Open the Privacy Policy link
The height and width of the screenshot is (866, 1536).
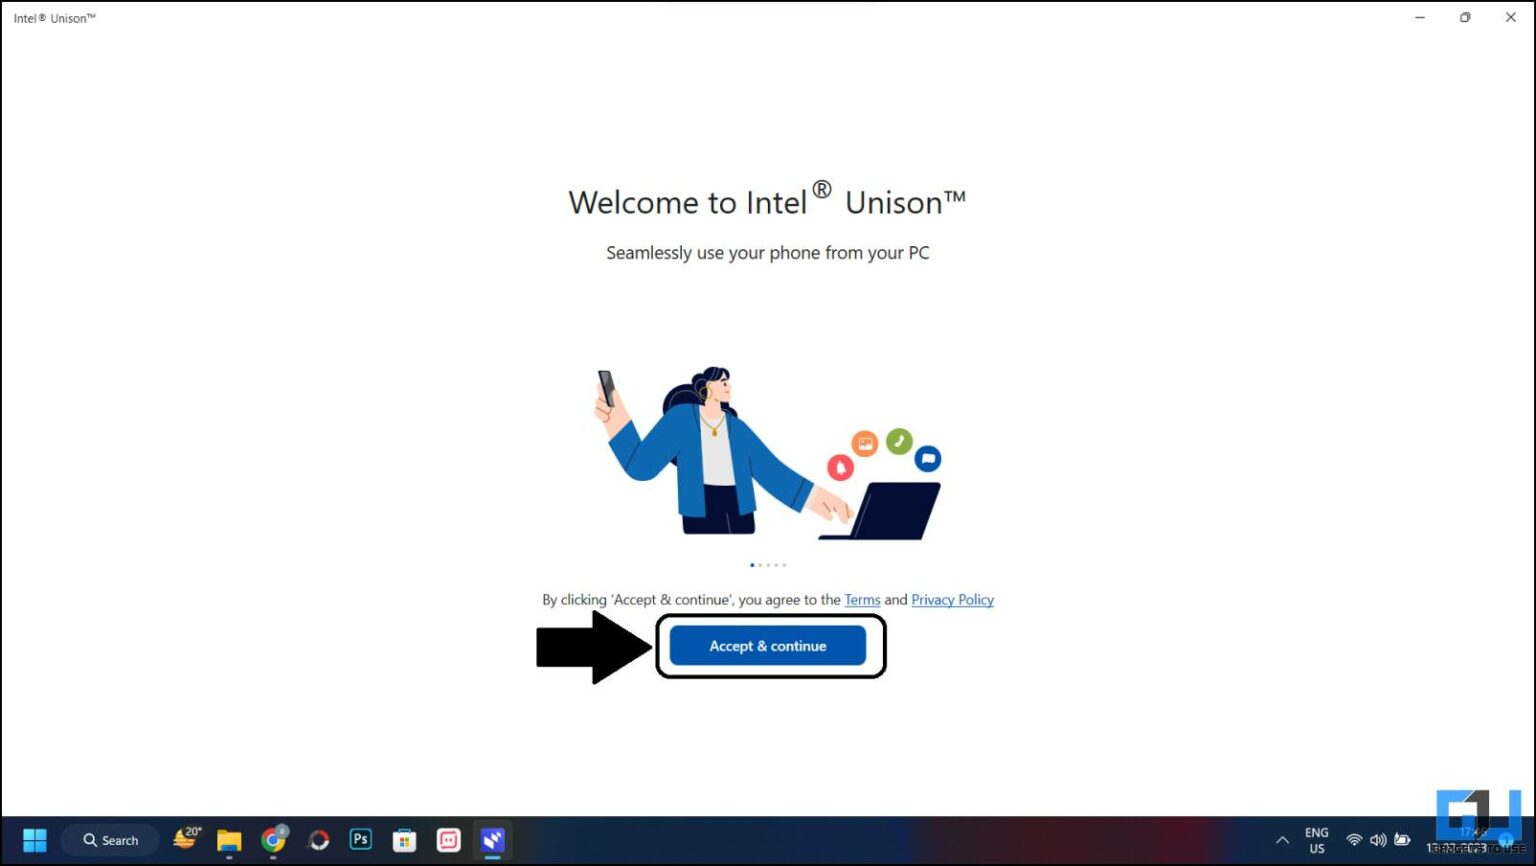tap(952, 599)
